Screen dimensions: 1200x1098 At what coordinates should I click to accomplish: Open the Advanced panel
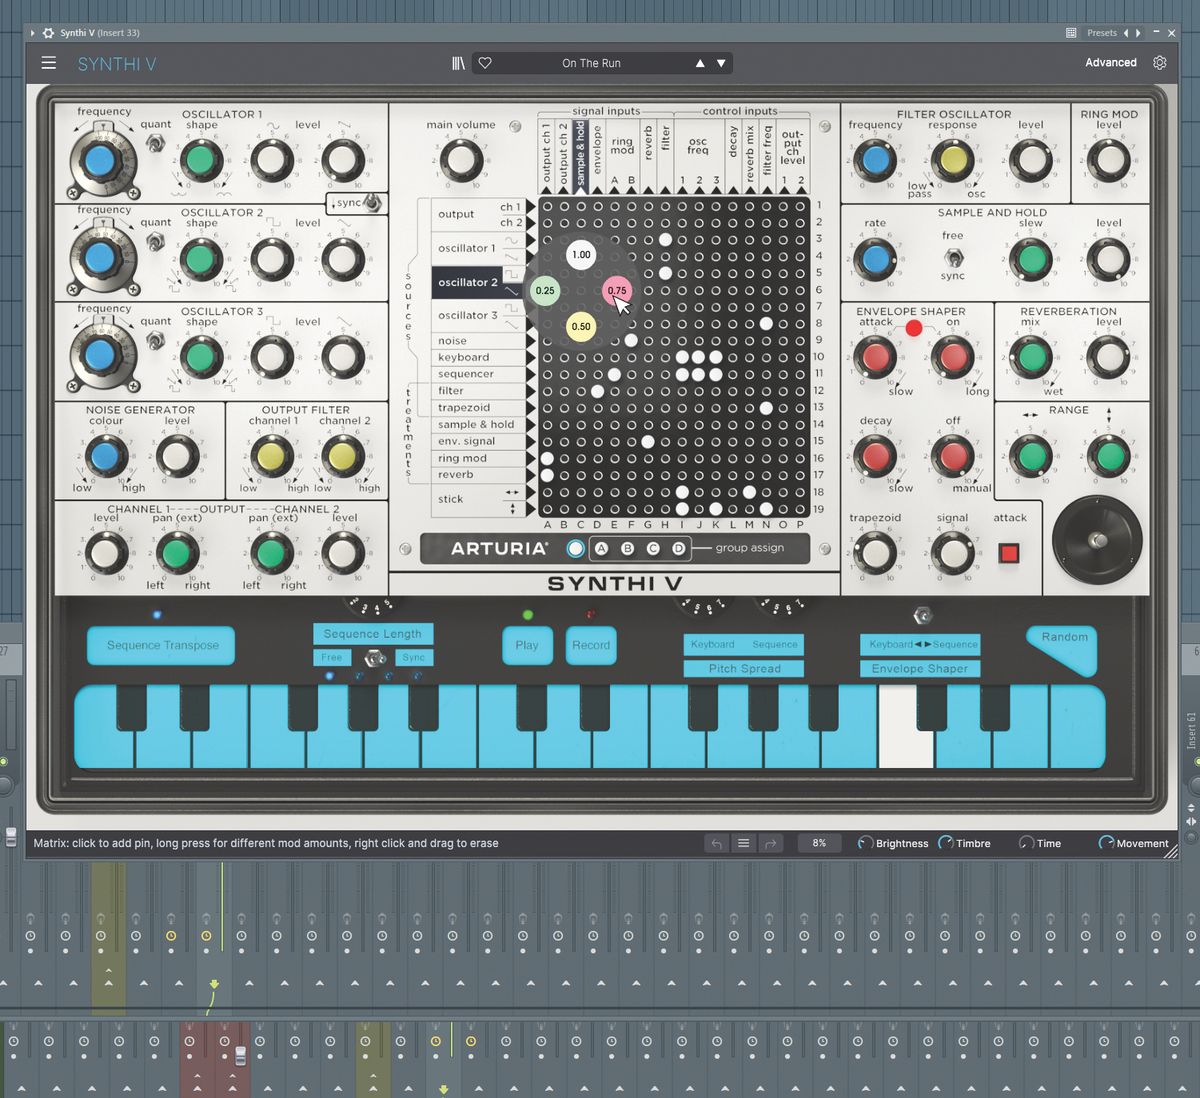pyautogui.click(x=1111, y=62)
